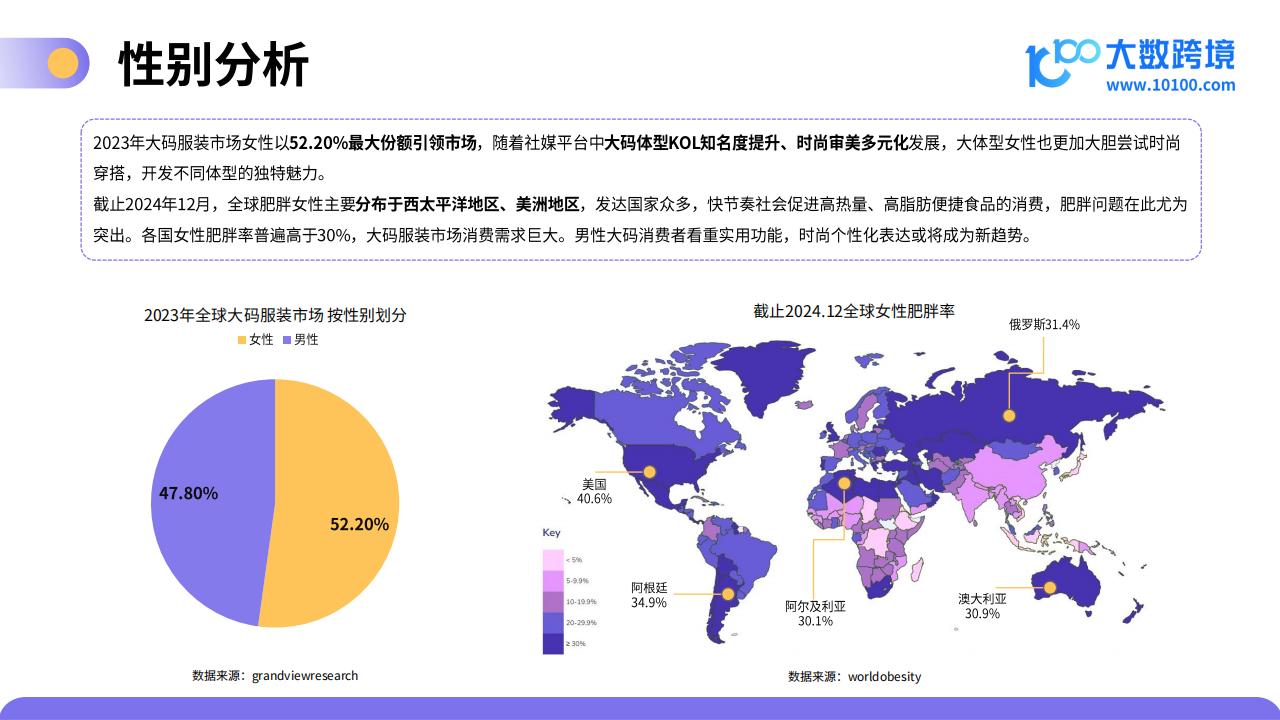This screenshot has width=1280, height=720.
Task: Click the grandviewresearch data source text
Action: 304,676
